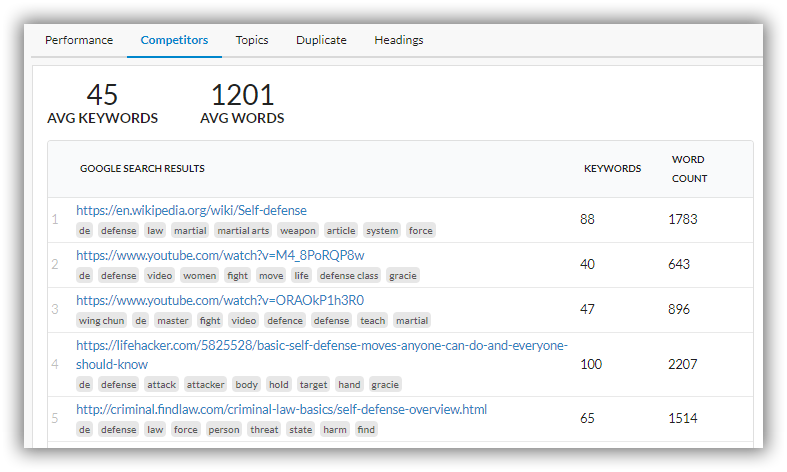Click word count 896 in row 3
This screenshot has height=472, width=787.
(x=679, y=309)
